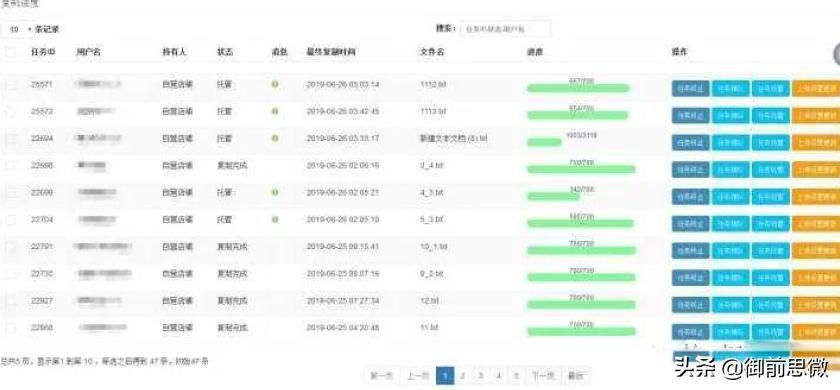Click dark blue 任务终止 button in 5_3.txt row

coord(691,223)
